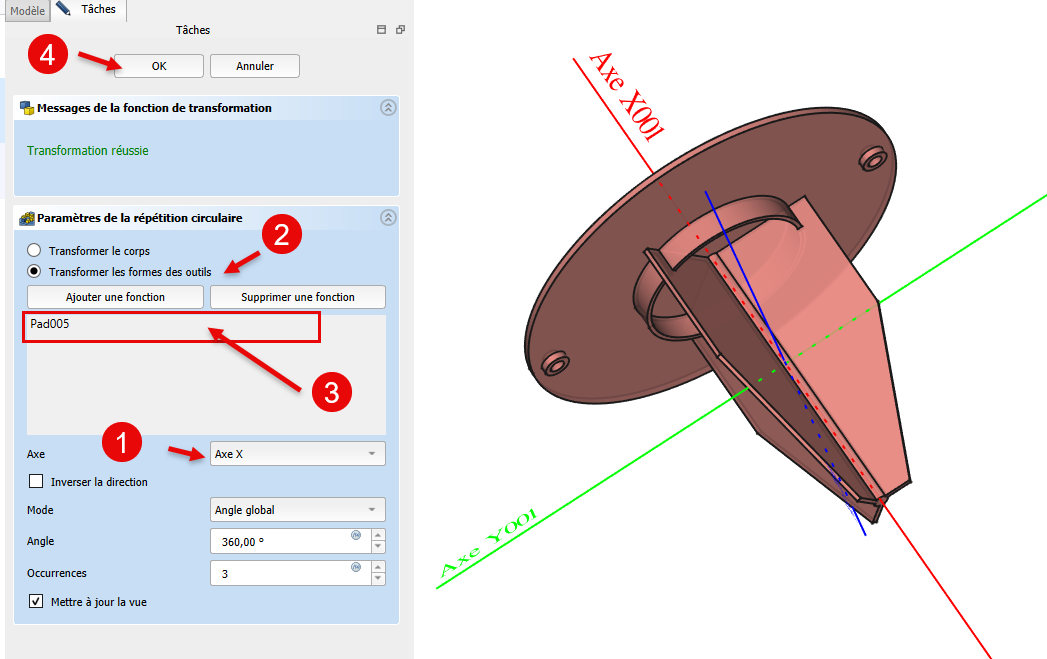
Task: Click the expression icon in the Occurrences field
Action: (356, 568)
